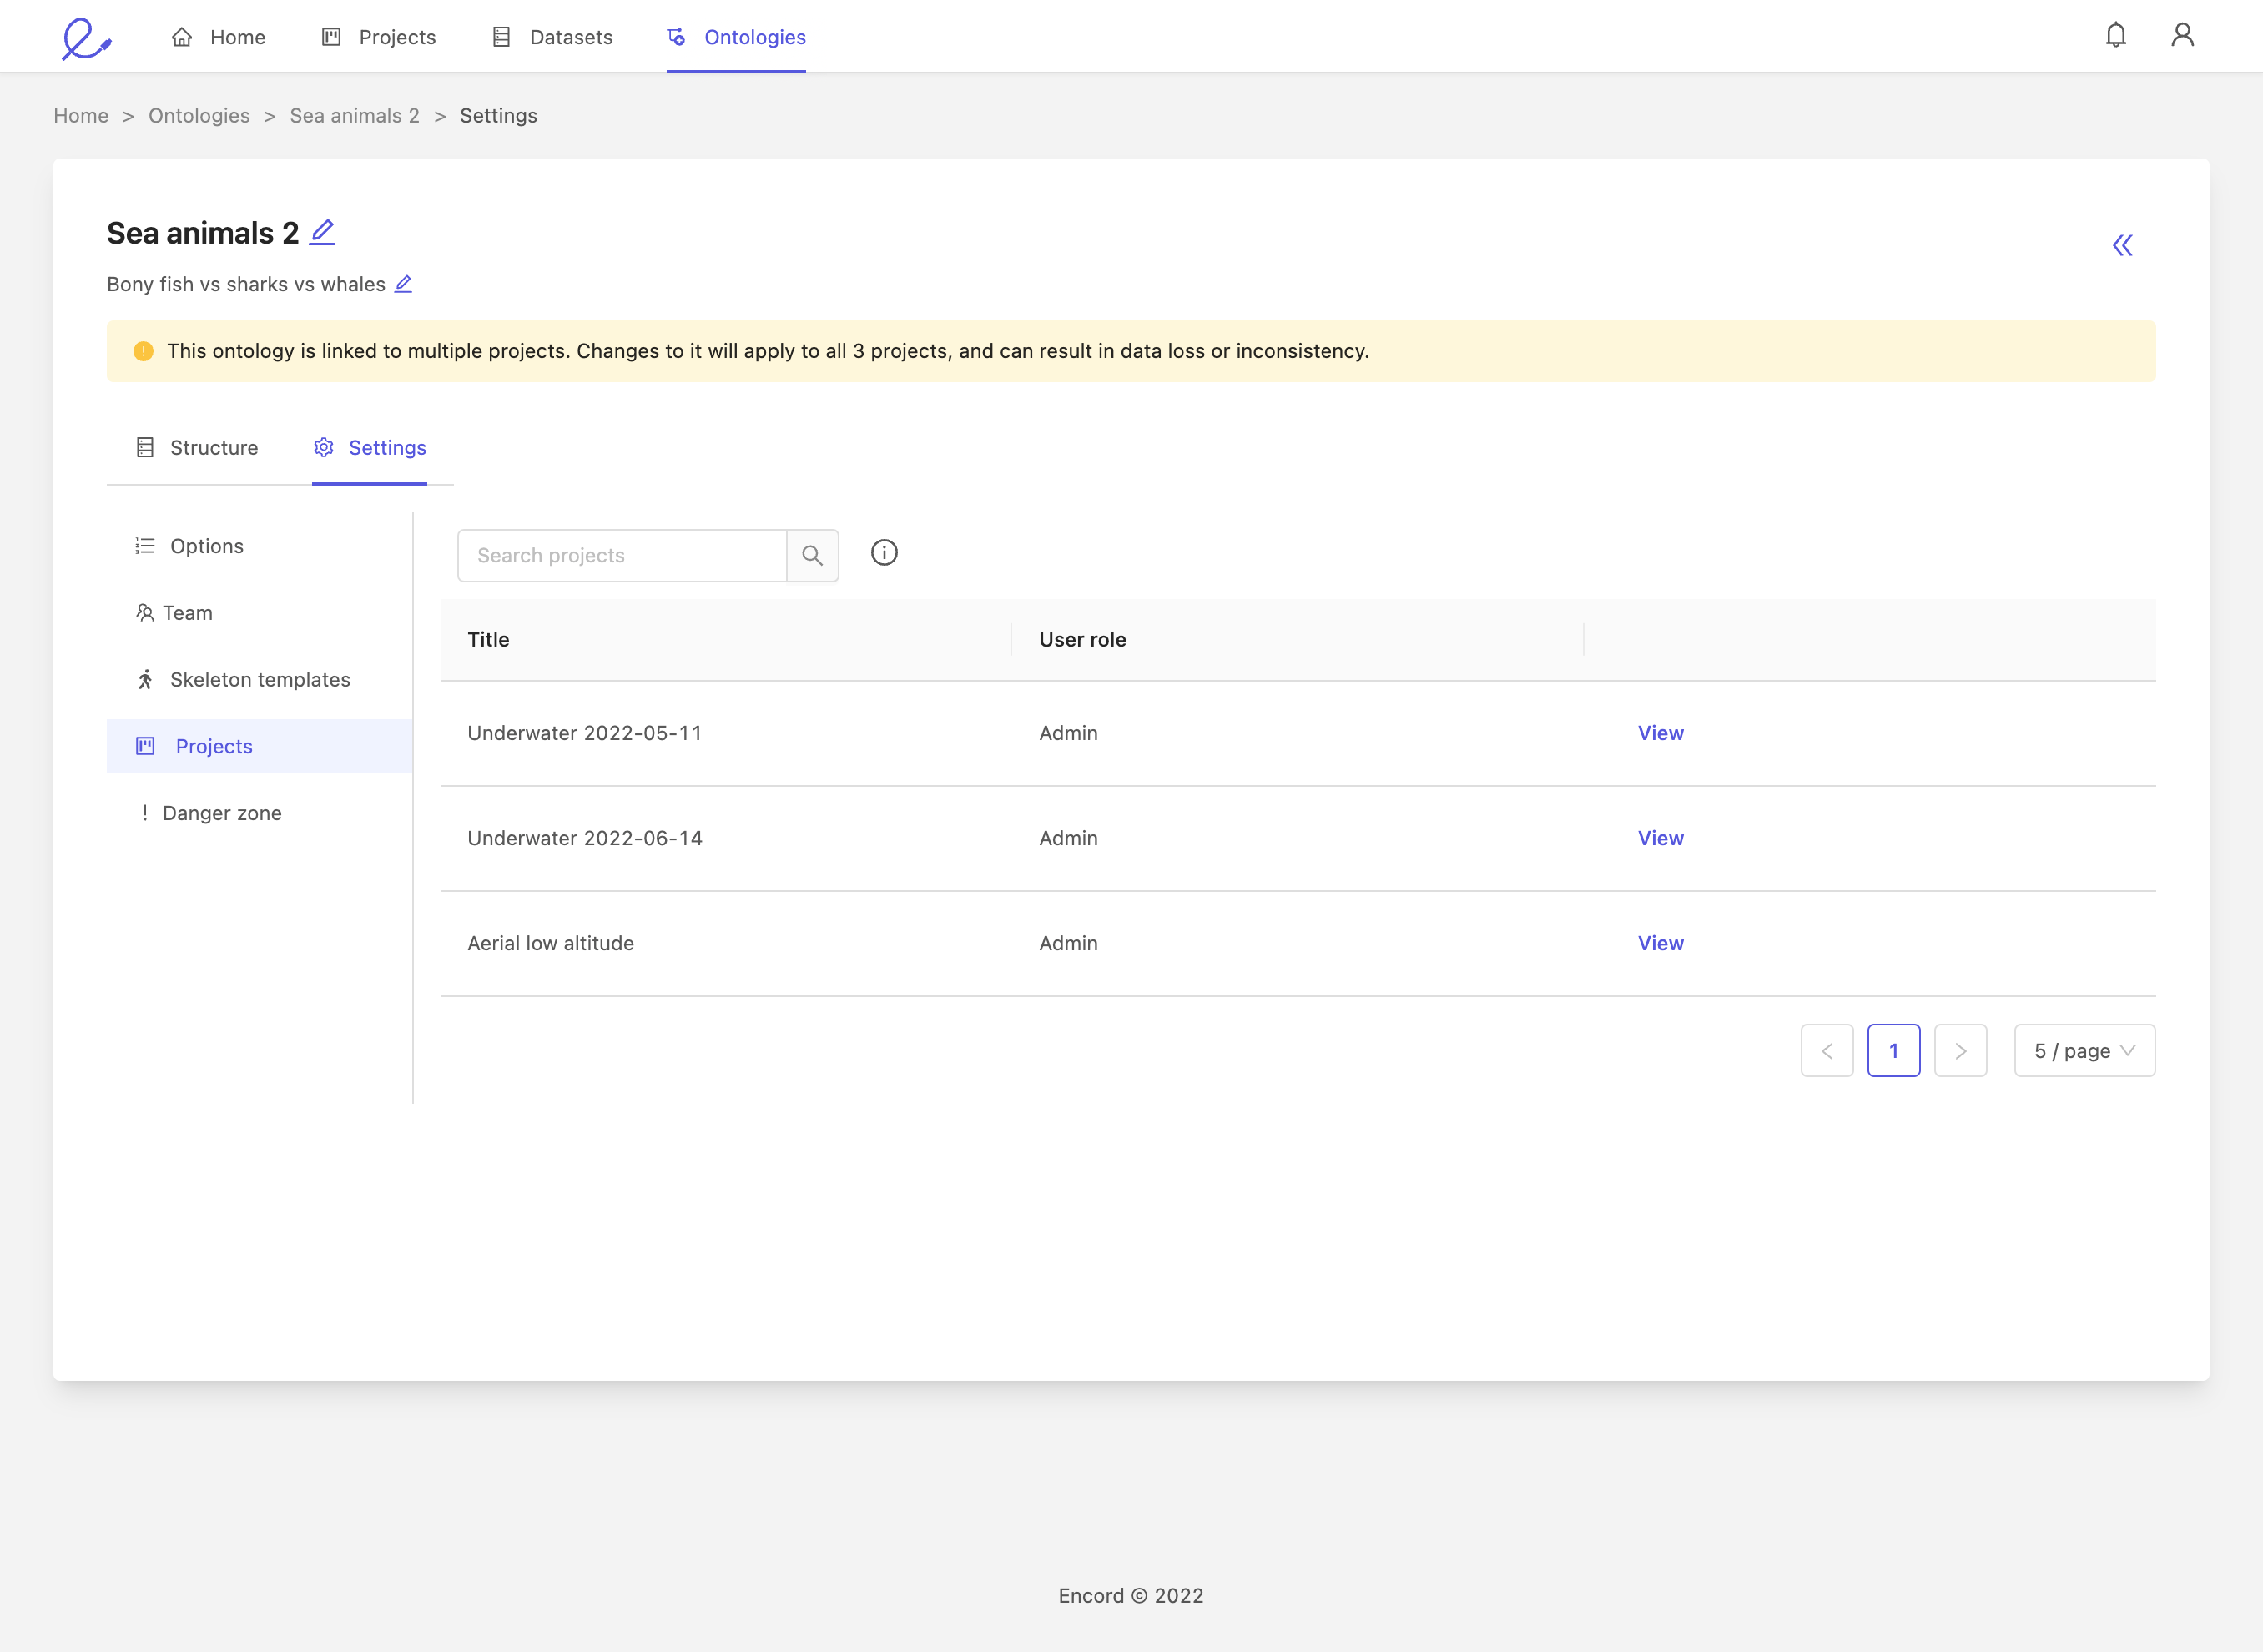Click the Encord © 2022 footer text
The height and width of the screenshot is (1652, 2263).
coord(1131,1596)
